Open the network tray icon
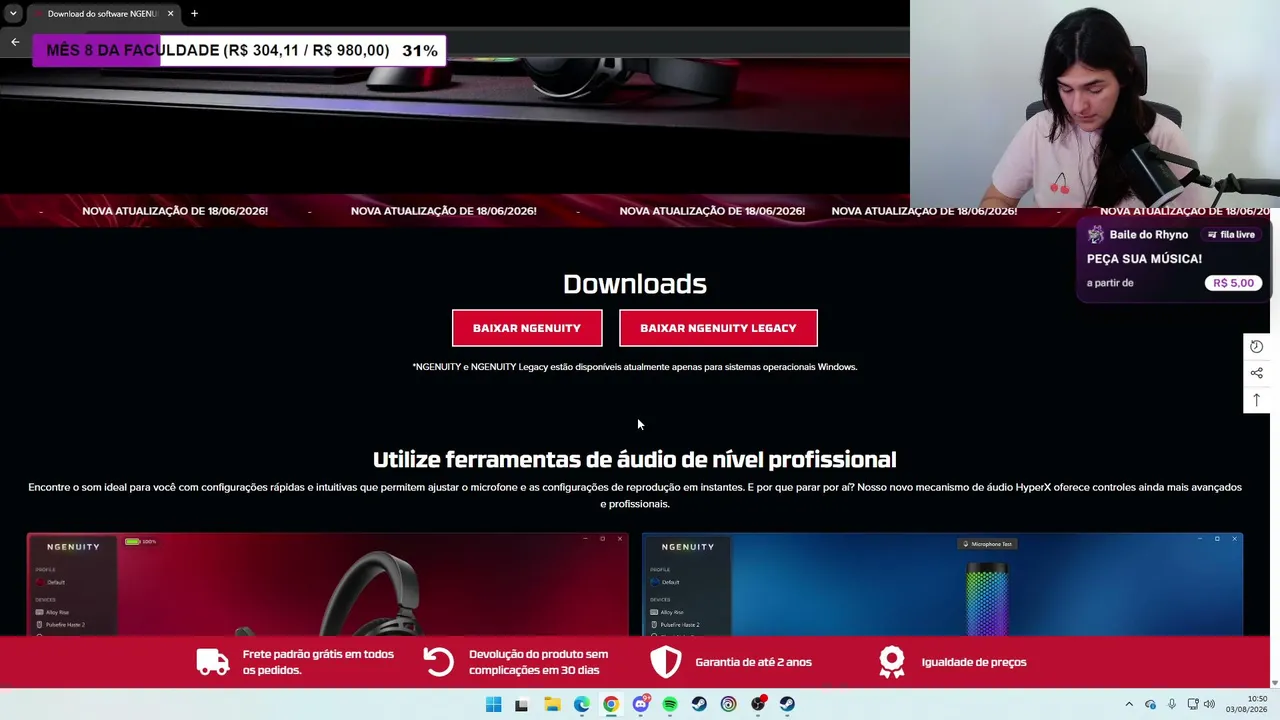Viewport: 1280px width, 720px height. coord(1193,704)
